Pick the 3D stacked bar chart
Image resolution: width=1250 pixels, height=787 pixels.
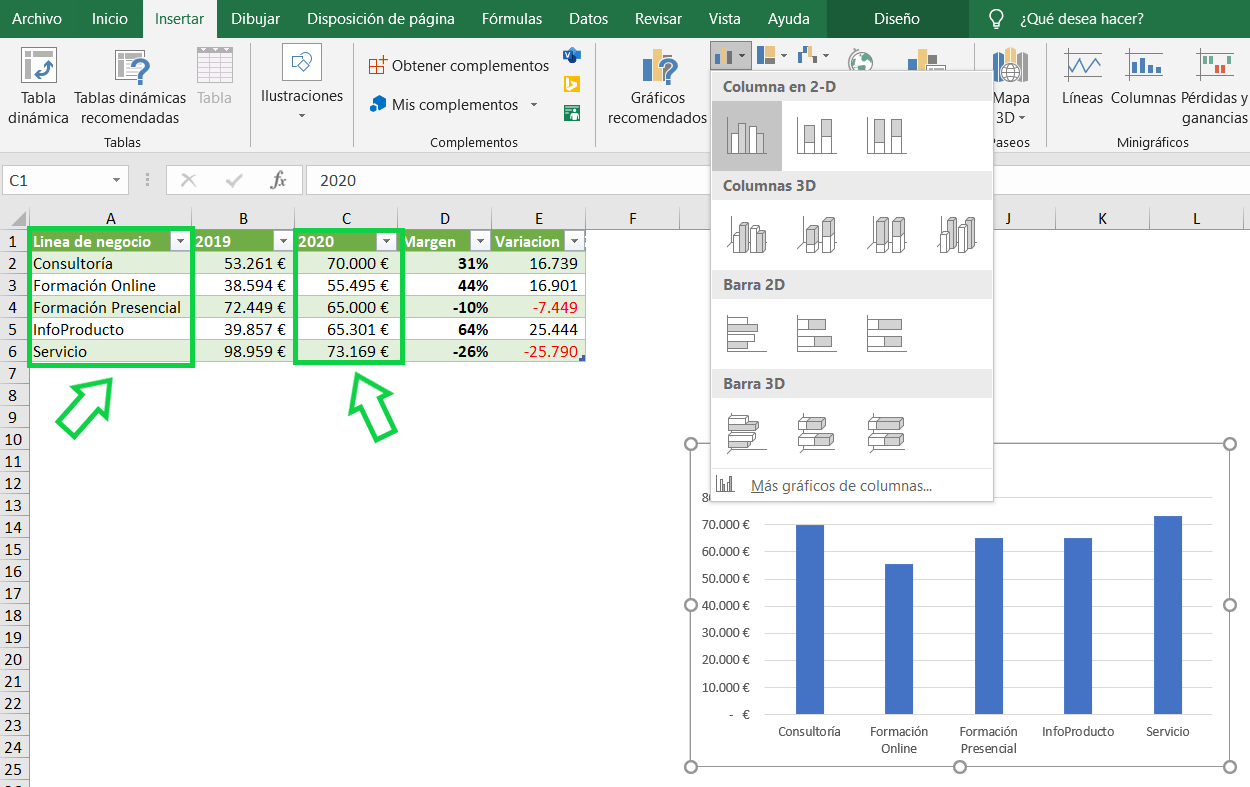[817, 432]
